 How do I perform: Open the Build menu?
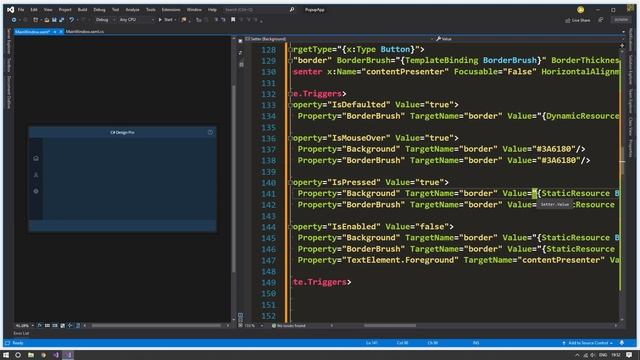point(82,9)
